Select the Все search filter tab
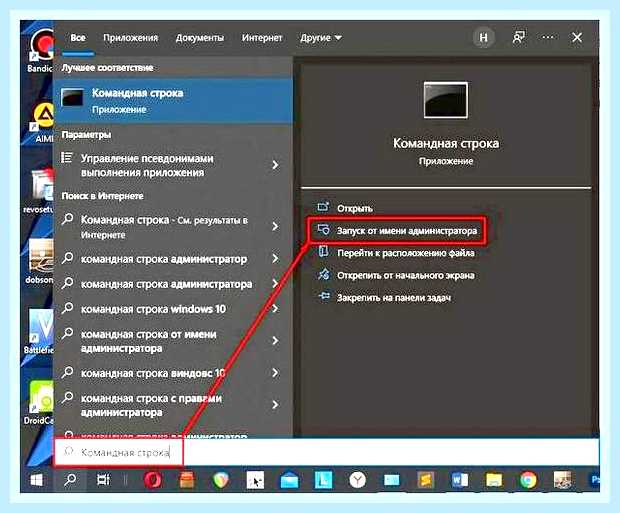The width and height of the screenshot is (620, 513). (78, 38)
